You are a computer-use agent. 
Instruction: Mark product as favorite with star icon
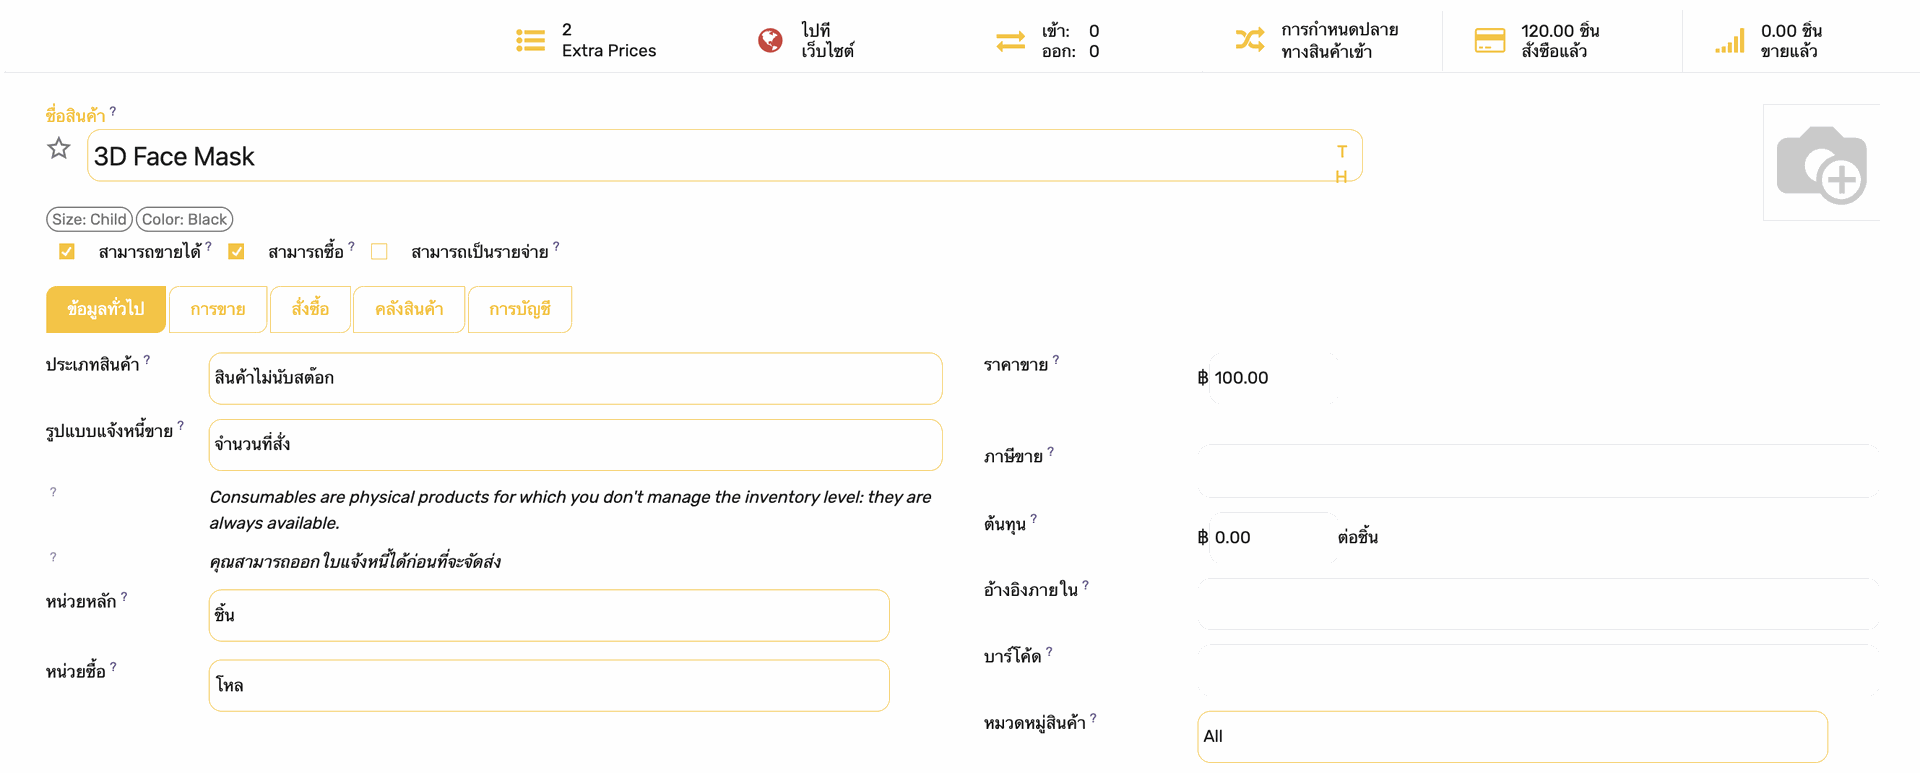(59, 149)
